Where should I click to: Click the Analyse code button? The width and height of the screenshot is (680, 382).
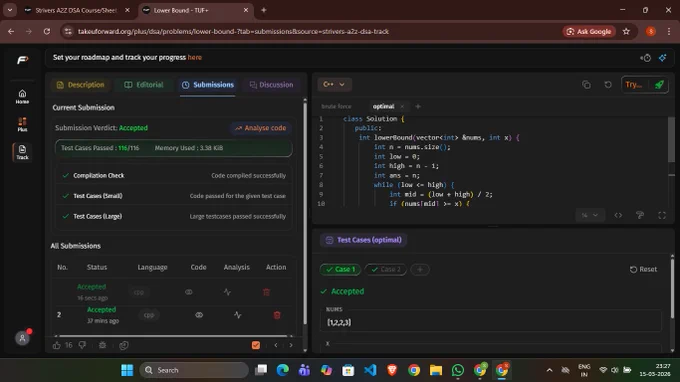point(260,128)
